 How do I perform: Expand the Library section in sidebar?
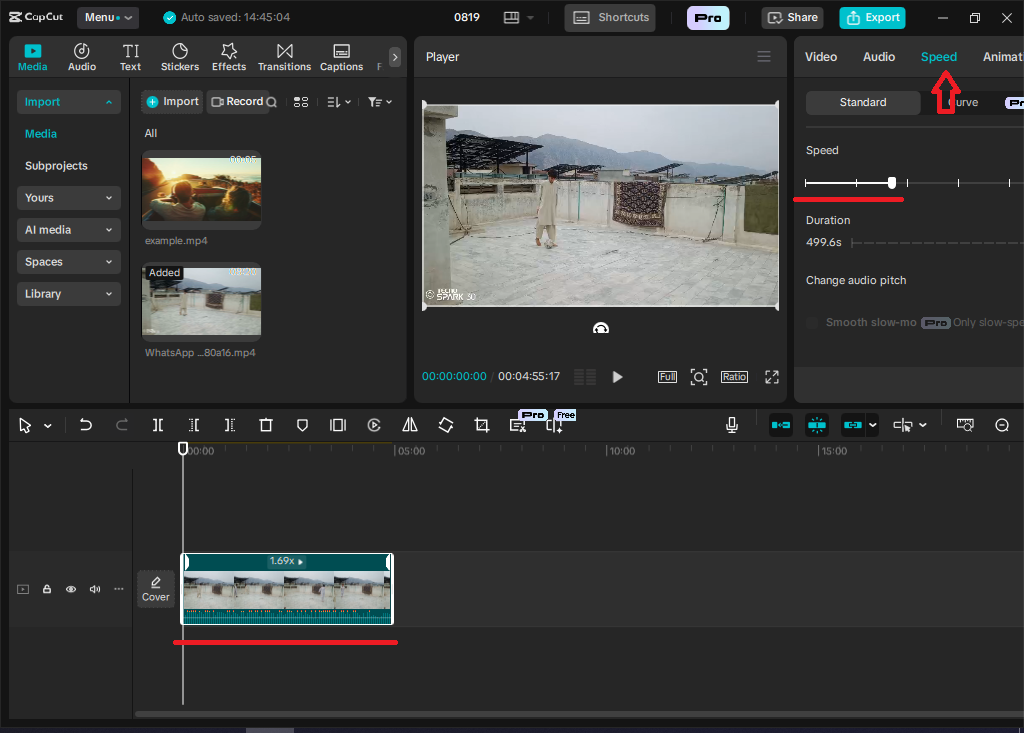[x=68, y=294]
